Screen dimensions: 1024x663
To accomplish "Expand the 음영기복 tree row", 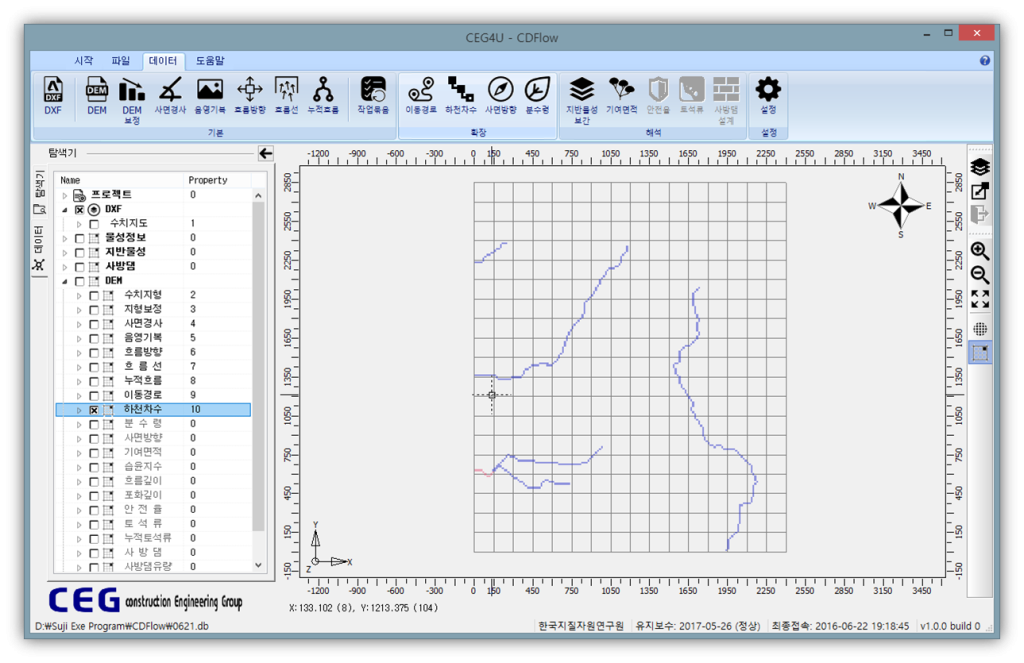I will [79, 338].
